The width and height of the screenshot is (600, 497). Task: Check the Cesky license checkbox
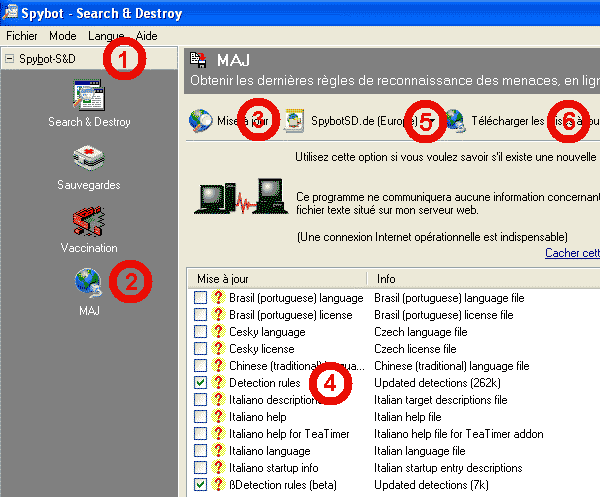(x=201, y=349)
